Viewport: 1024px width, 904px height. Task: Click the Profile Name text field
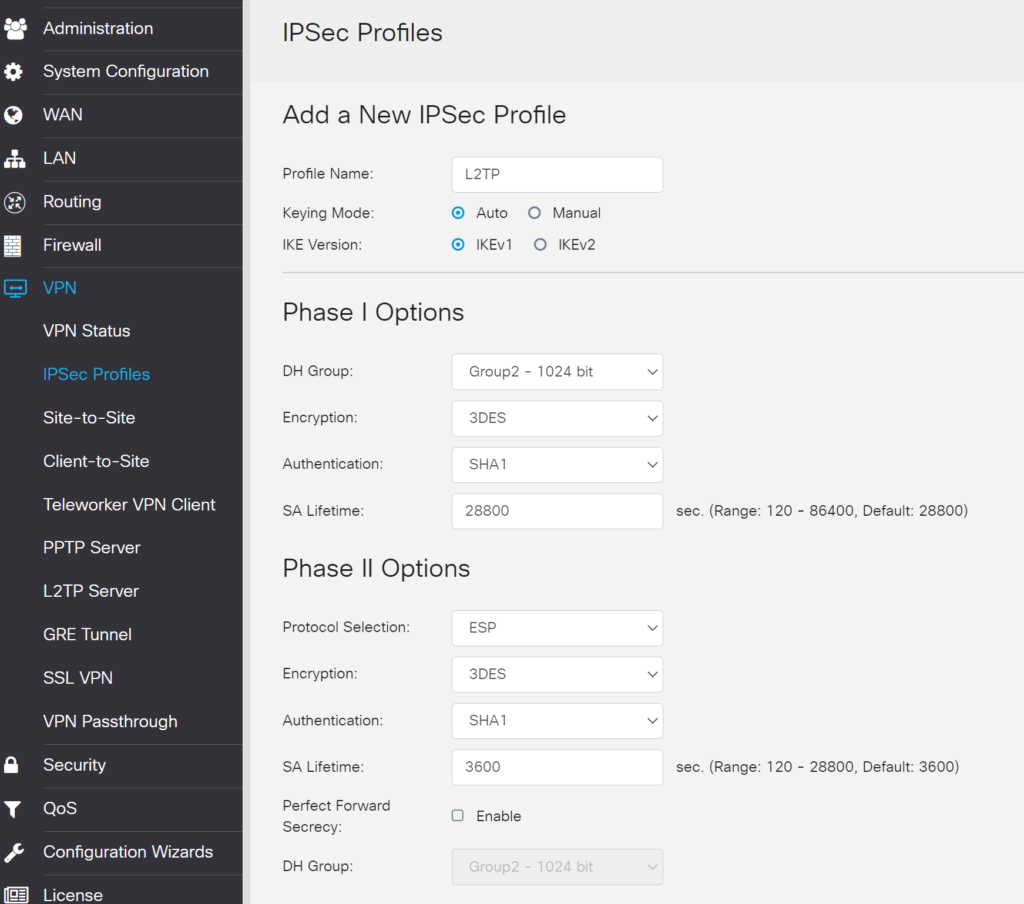557,174
